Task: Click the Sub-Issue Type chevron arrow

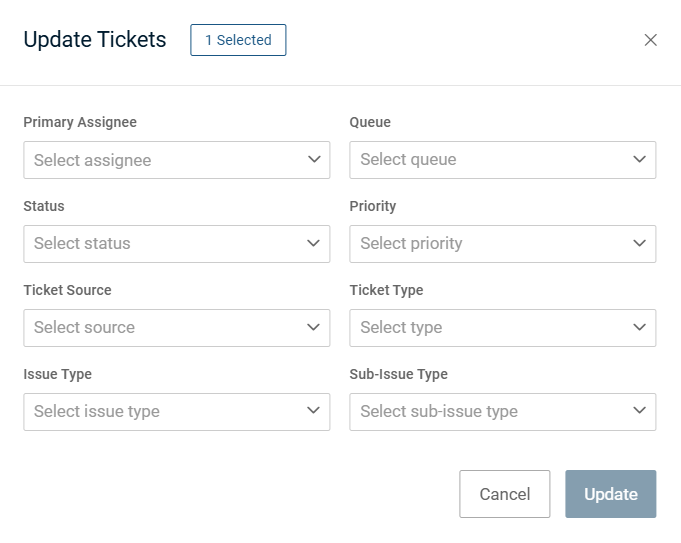Action: (x=640, y=411)
